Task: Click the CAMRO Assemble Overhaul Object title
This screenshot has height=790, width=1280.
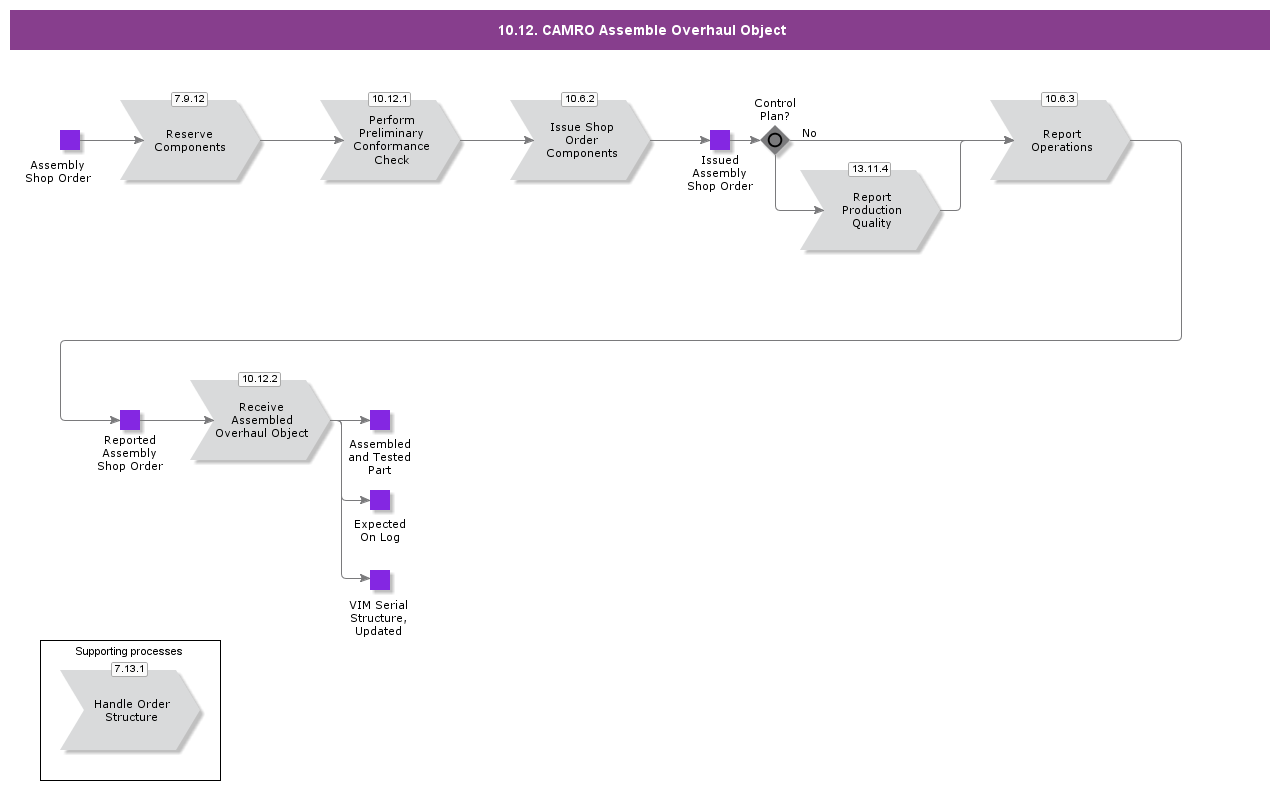Action: (x=642, y=30)
